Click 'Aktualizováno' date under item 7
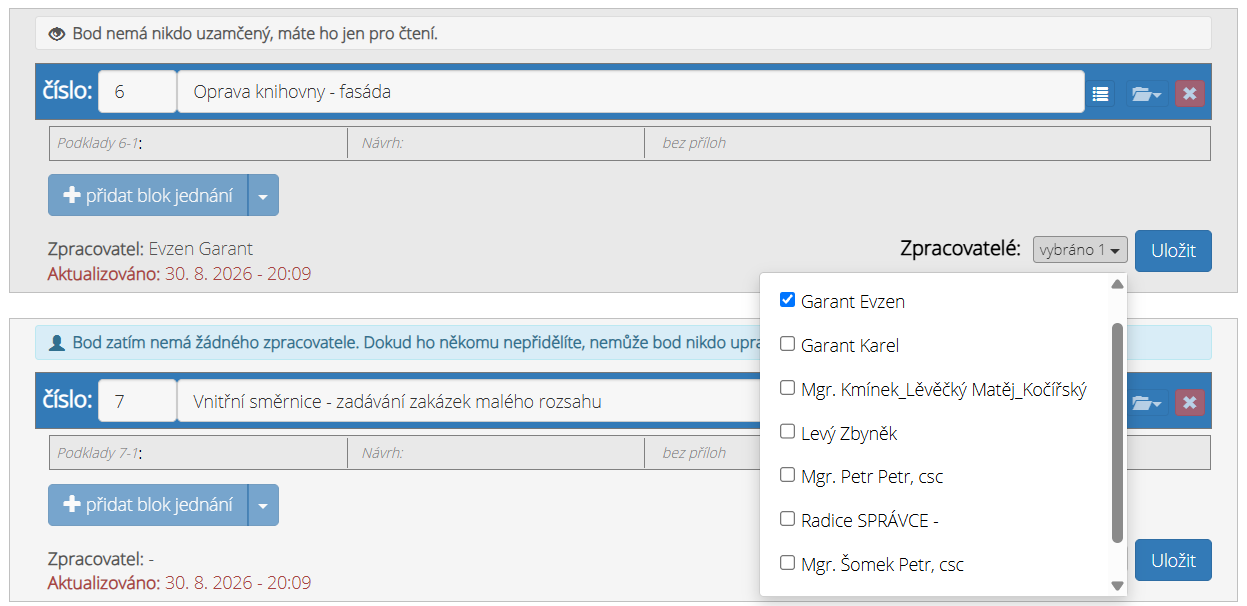Screen dimensions: 1247x606 coord(179,582)
